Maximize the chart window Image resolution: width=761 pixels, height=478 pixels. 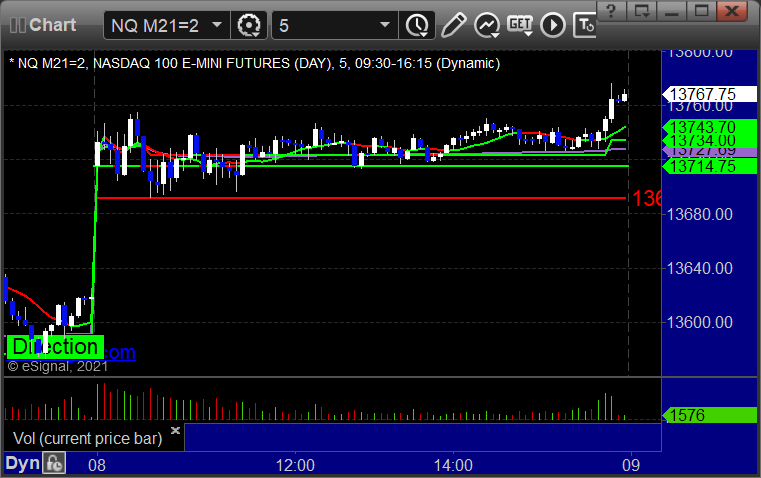pyautogui.click(x=701, y=10)
